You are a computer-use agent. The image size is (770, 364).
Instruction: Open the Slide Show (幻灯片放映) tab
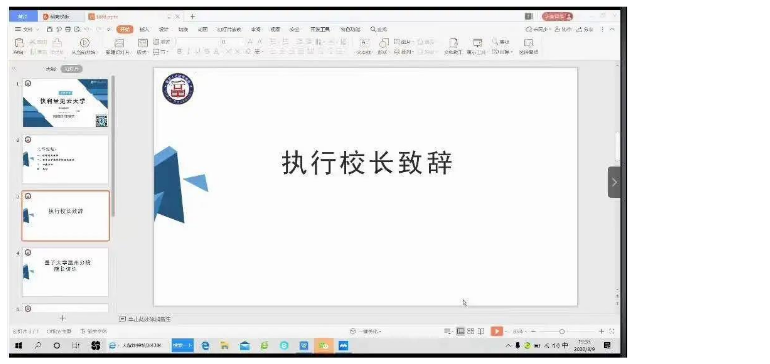pyautogui.click(x=229, y=29)
